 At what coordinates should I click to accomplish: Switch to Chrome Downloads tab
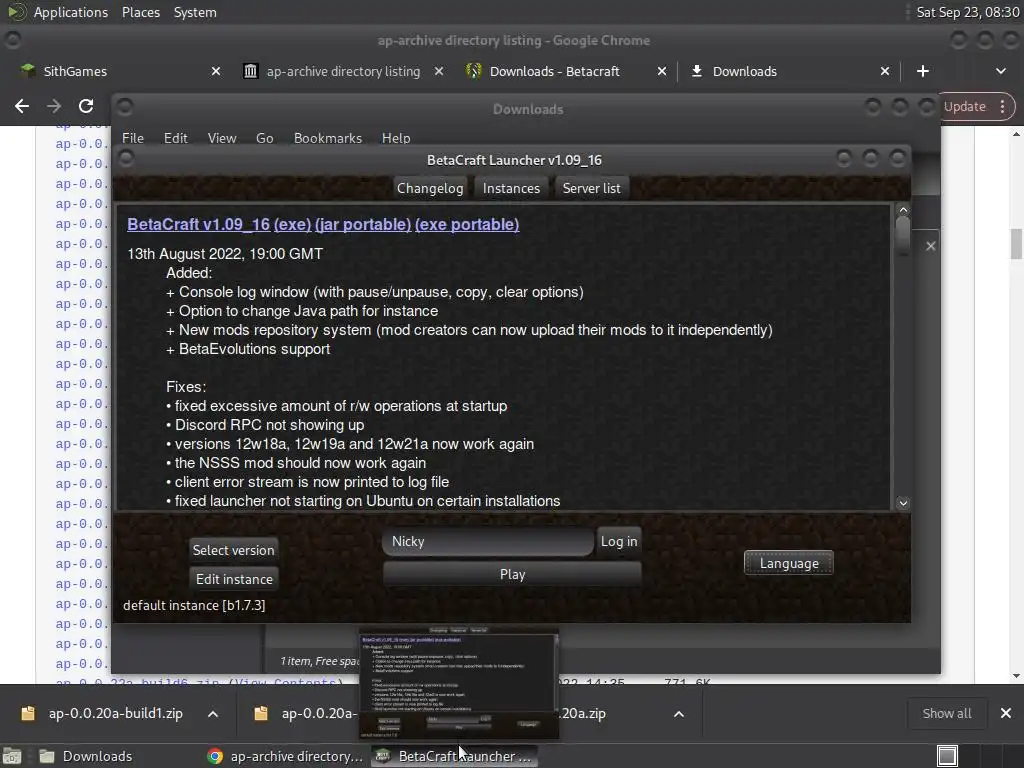tap(744, 71)
